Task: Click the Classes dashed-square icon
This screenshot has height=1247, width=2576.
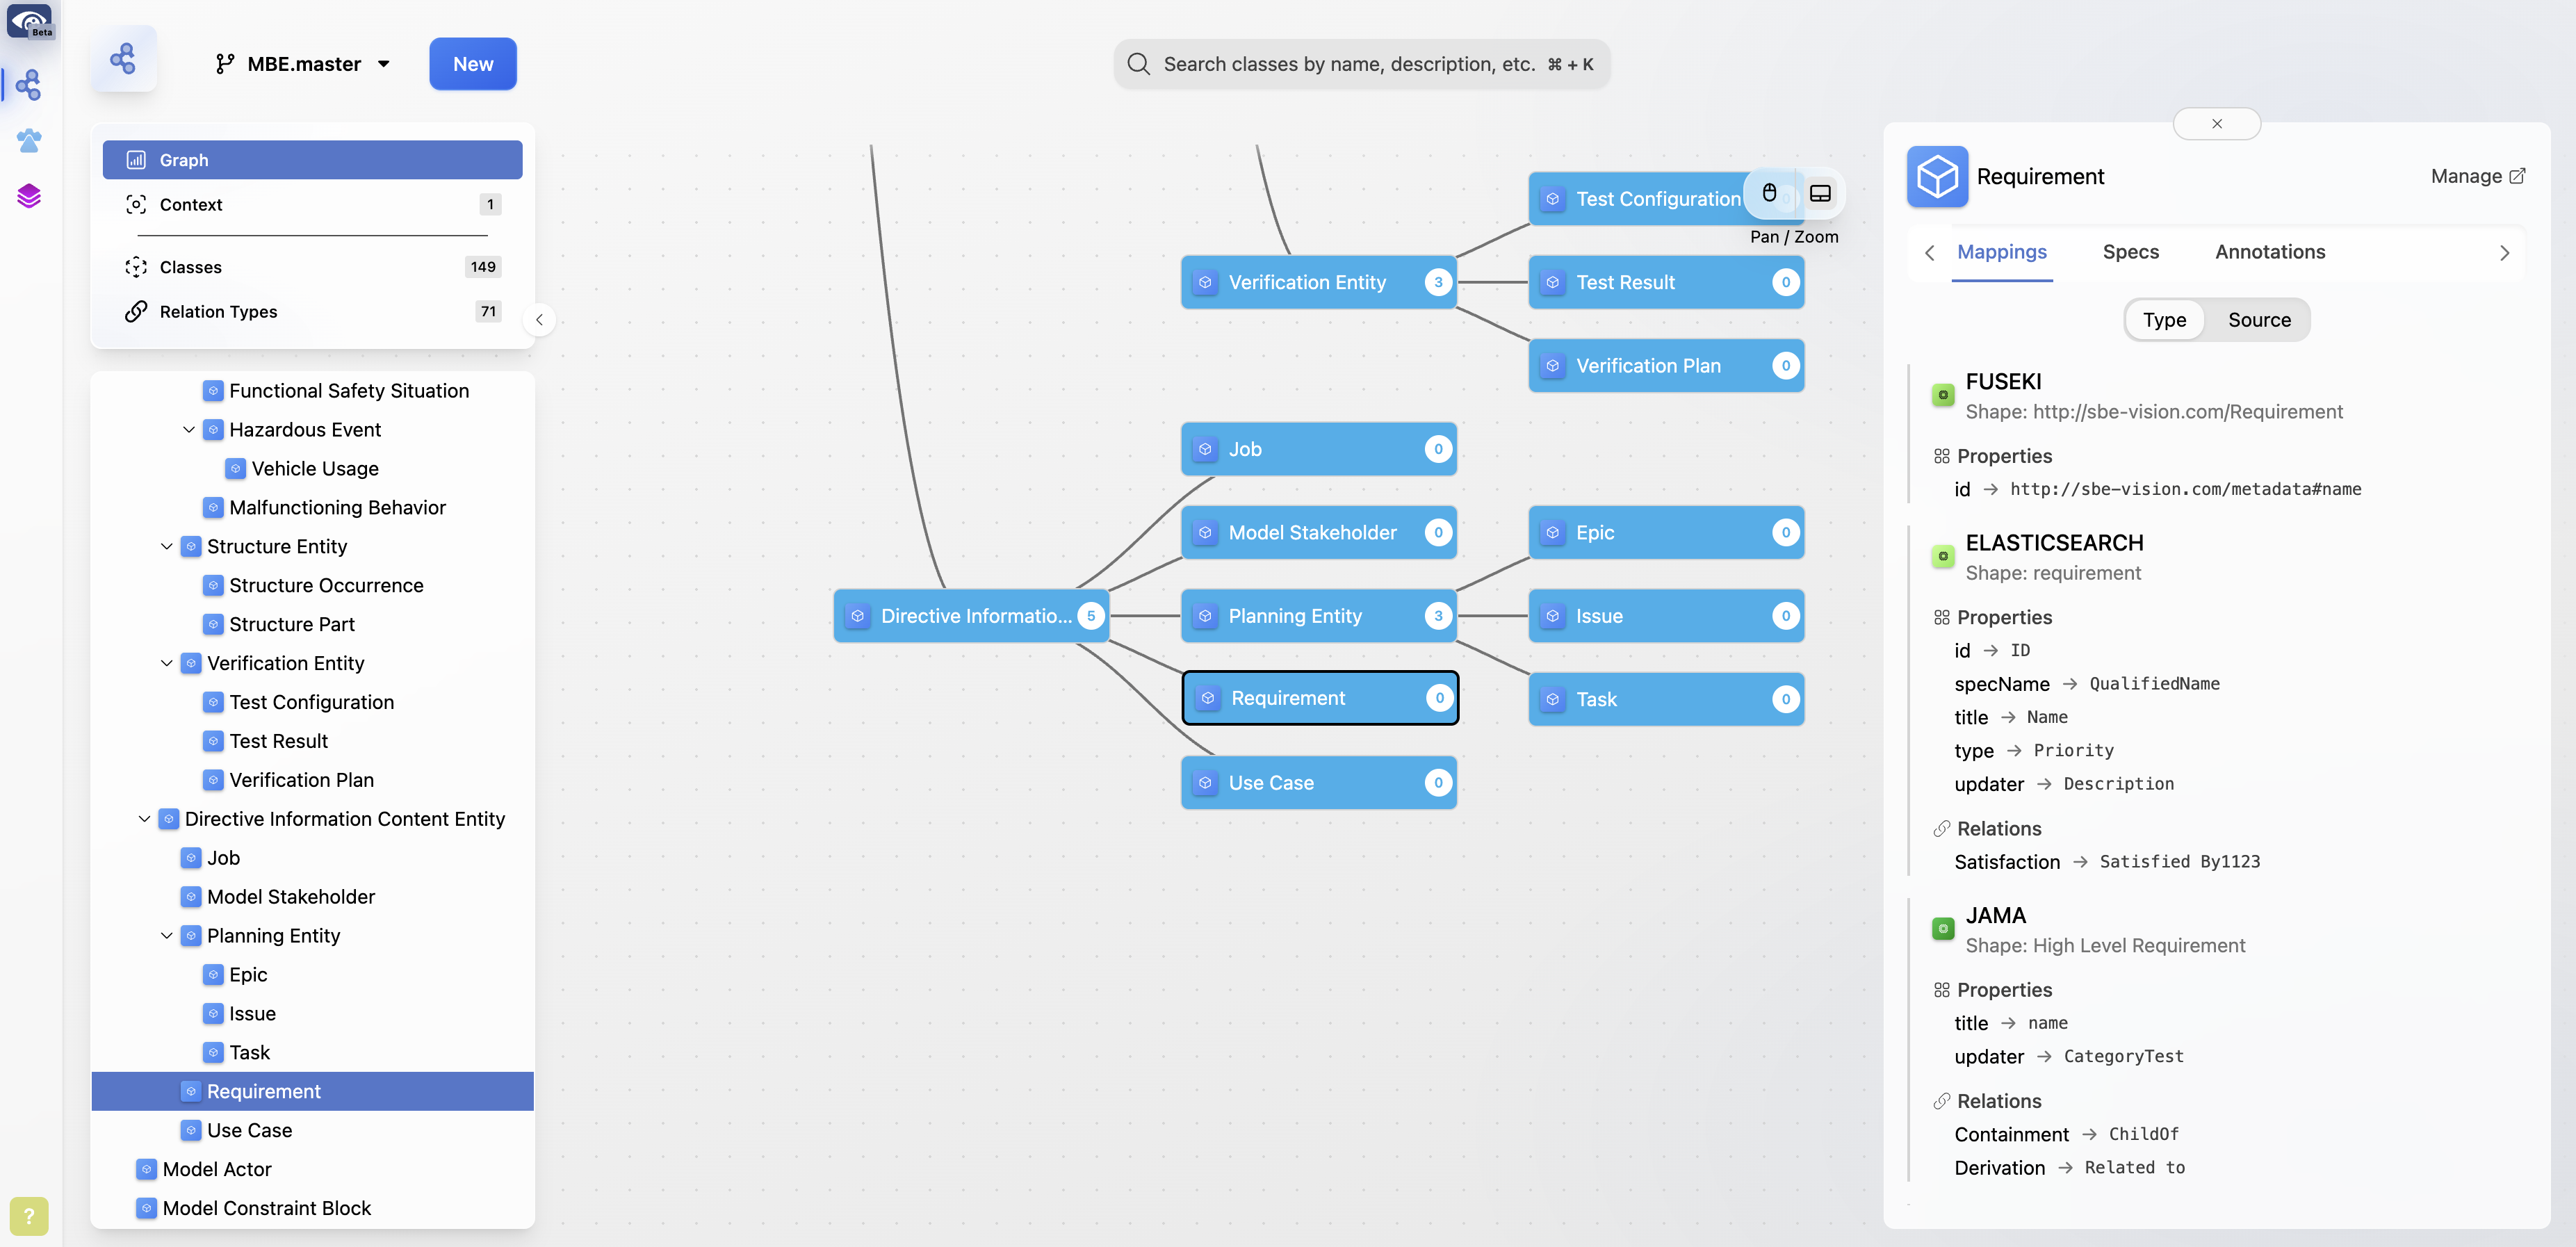Action: pyautogui.click(x=136, y=267)
